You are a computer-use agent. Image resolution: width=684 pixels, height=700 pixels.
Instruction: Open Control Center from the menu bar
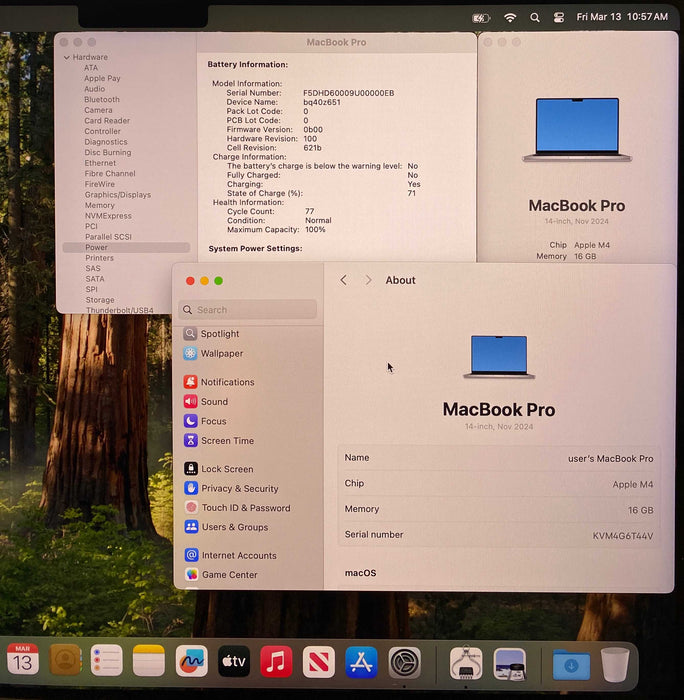[559, 17]
